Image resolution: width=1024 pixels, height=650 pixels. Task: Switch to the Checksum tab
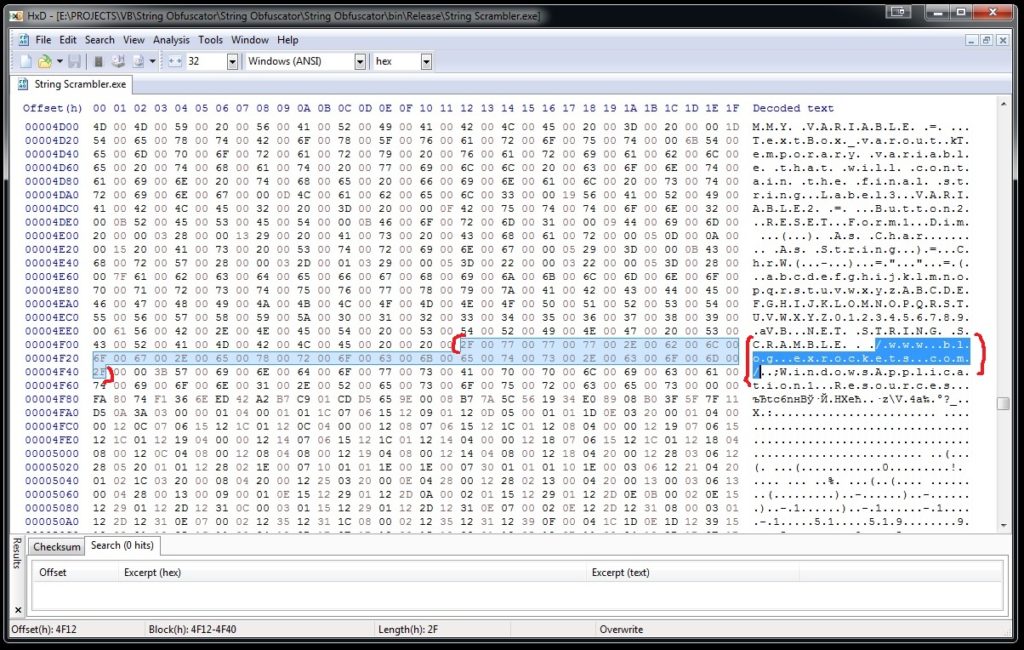pyautogui.click(x=57, y=547)
